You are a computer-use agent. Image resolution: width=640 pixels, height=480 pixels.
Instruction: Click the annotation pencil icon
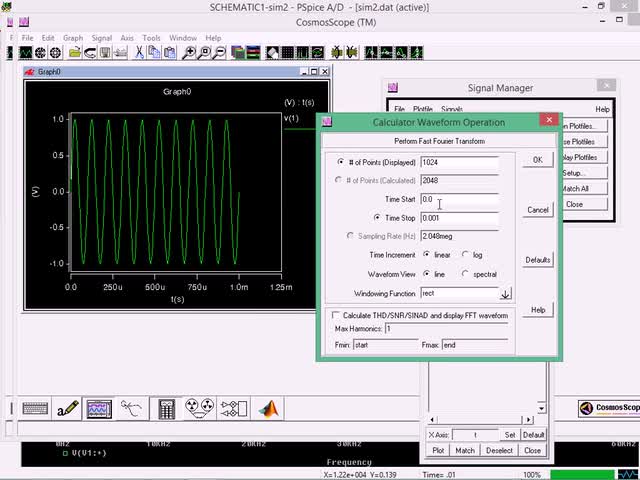click(x=67, y=408)
